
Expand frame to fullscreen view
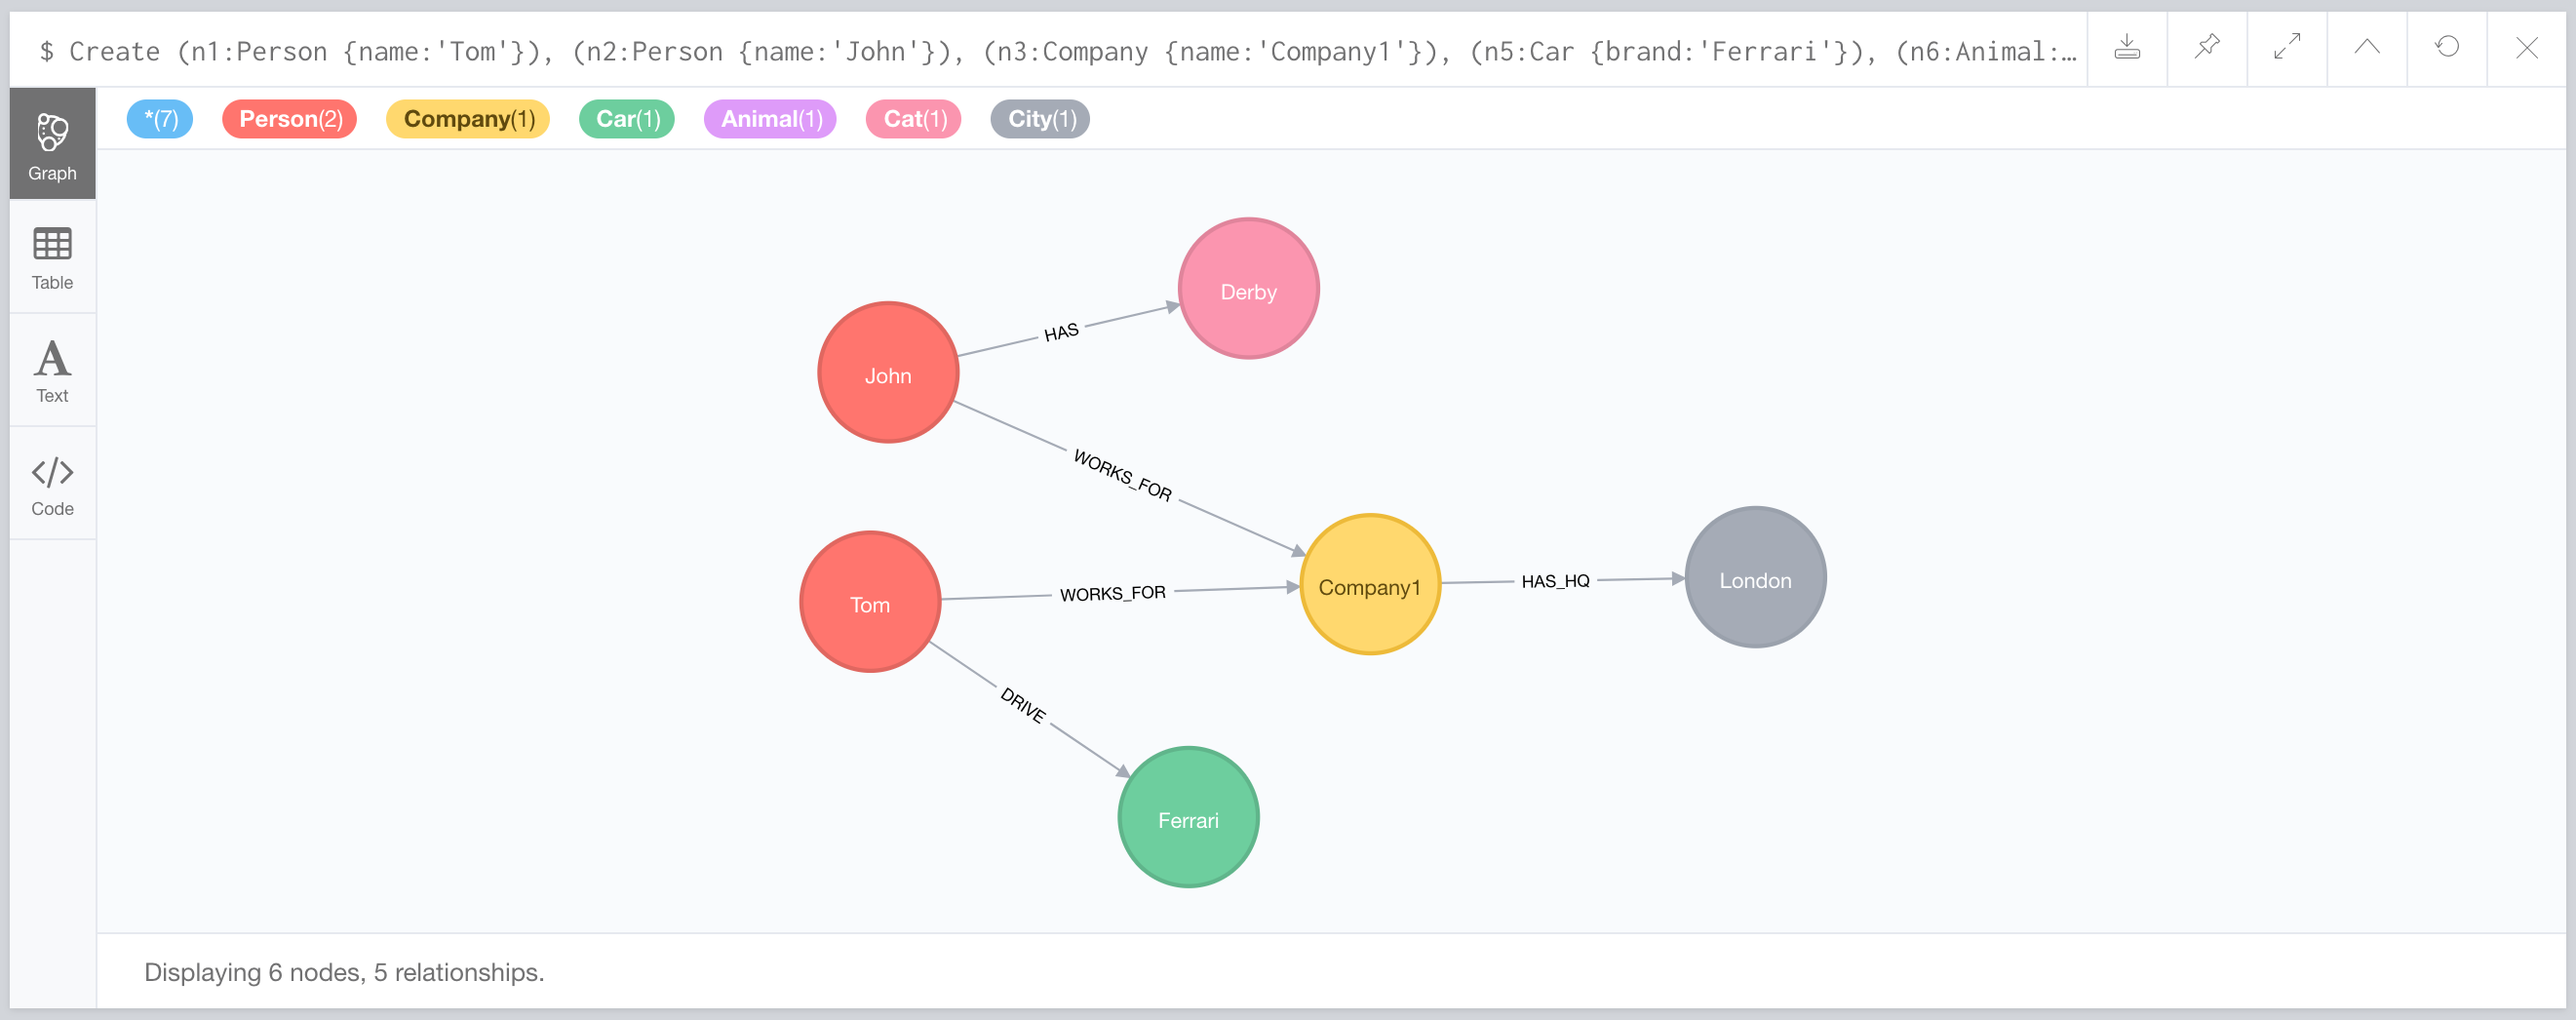2287,47
